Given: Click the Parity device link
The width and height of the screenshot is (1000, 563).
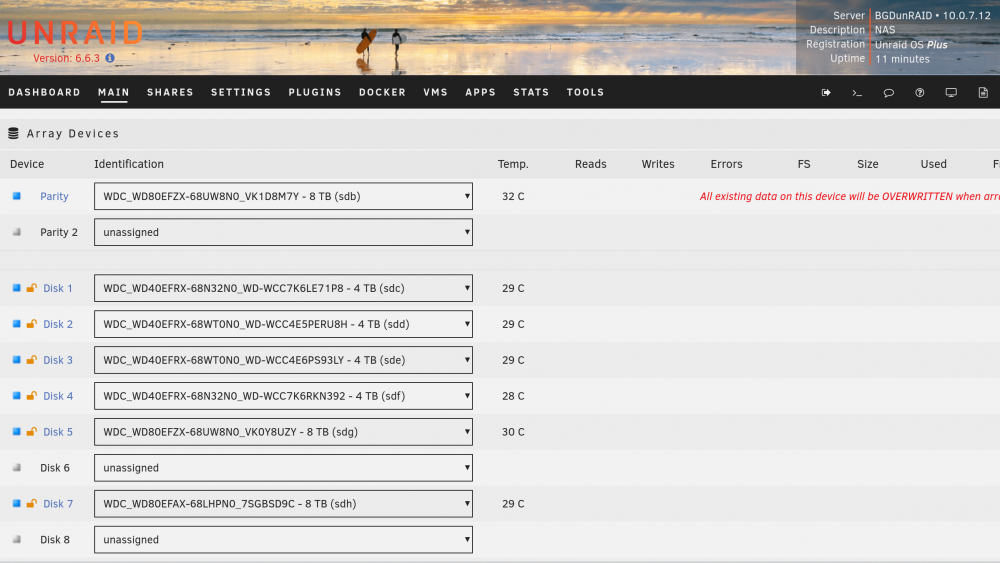Looking at the screenshot, I should [x=54, y=196].
